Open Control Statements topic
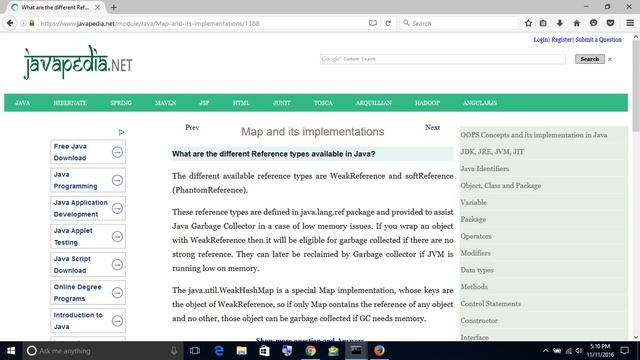The height and width of the screenshot is (360, 640). pyautogui.click(x=491, y=304)
